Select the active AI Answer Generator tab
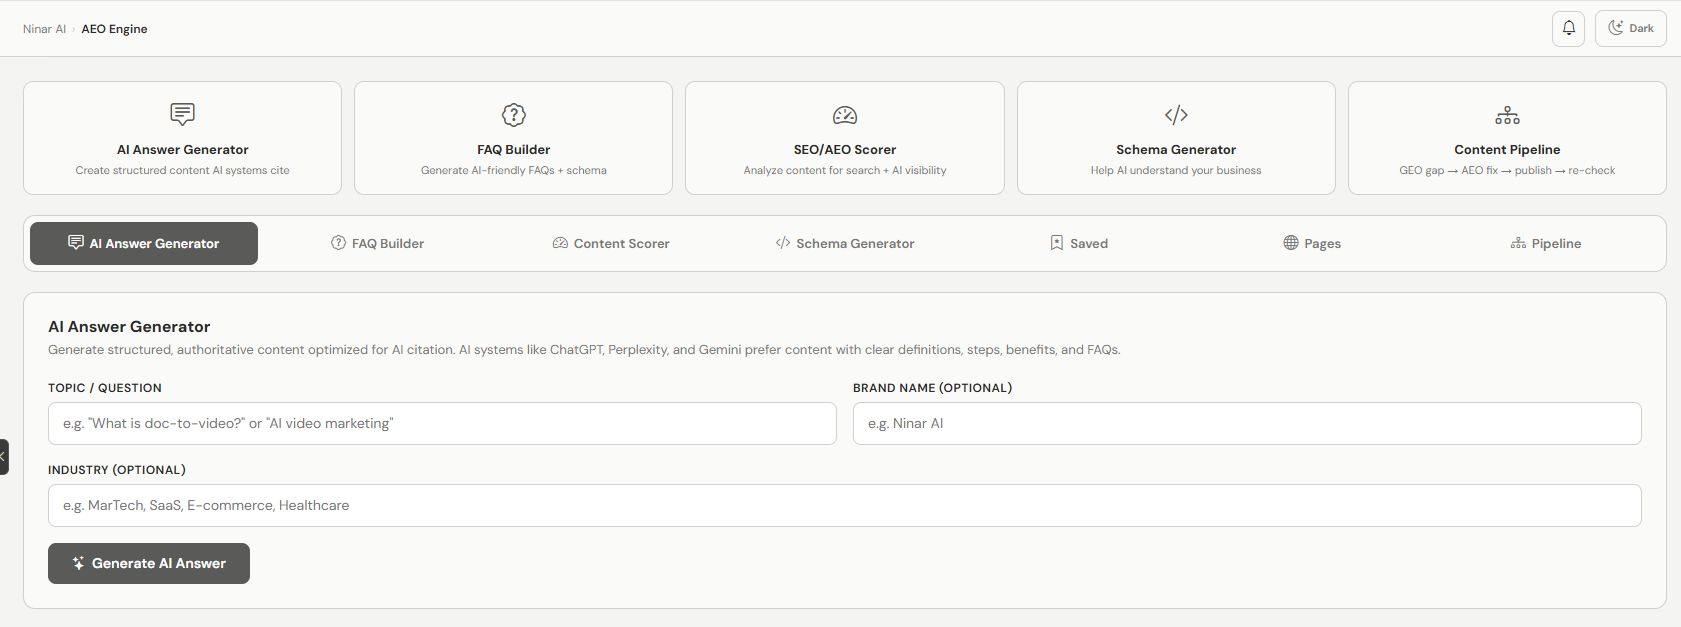Viewport: 1681px width, 627px height. [144, 243]
